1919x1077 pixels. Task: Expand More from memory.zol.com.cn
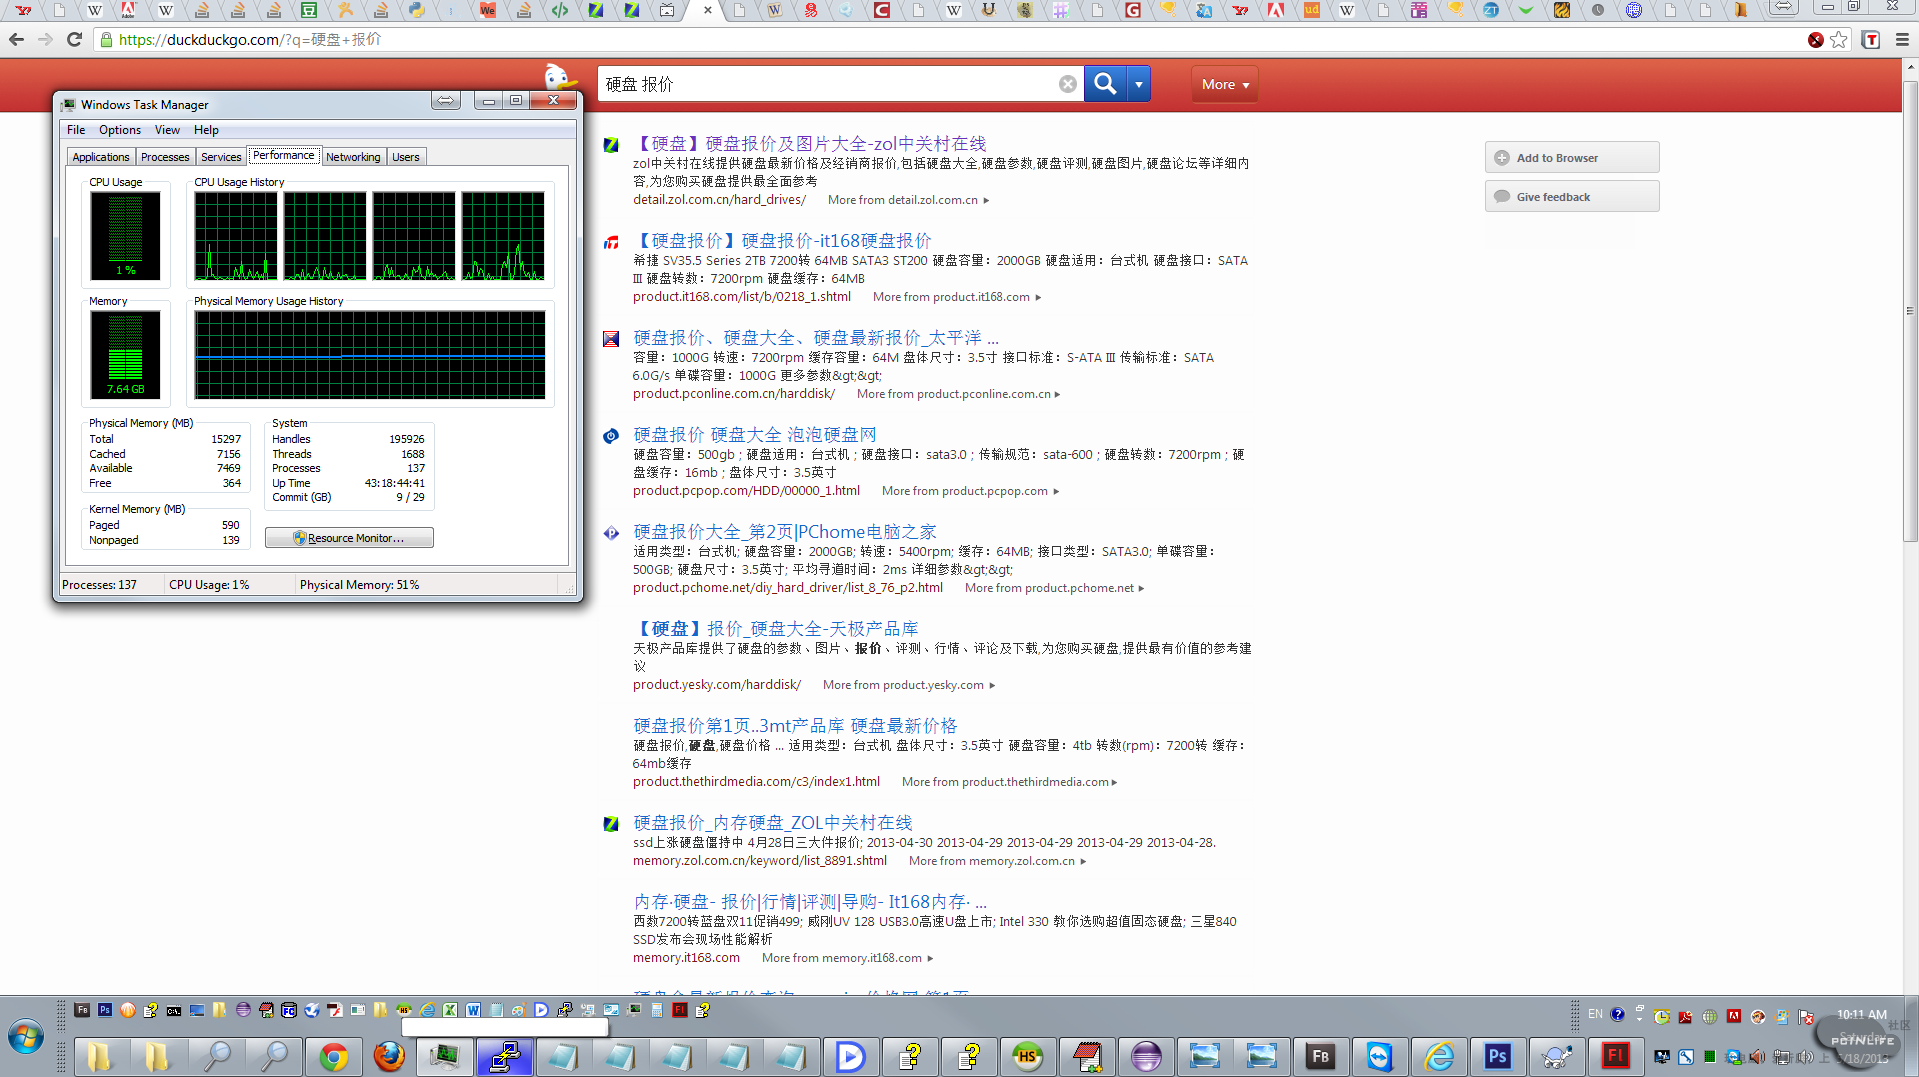click(997, 861)
